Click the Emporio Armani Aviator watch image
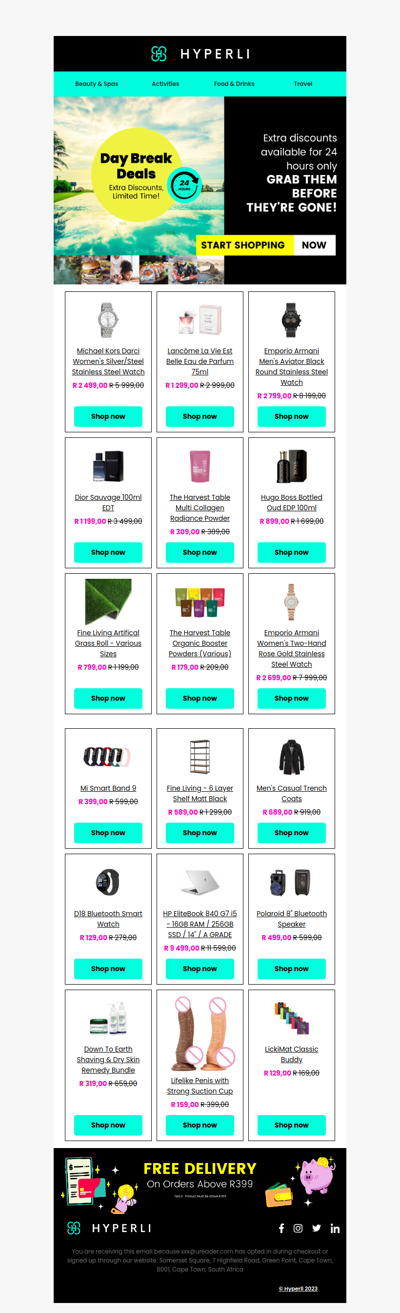 click(292, 320)
